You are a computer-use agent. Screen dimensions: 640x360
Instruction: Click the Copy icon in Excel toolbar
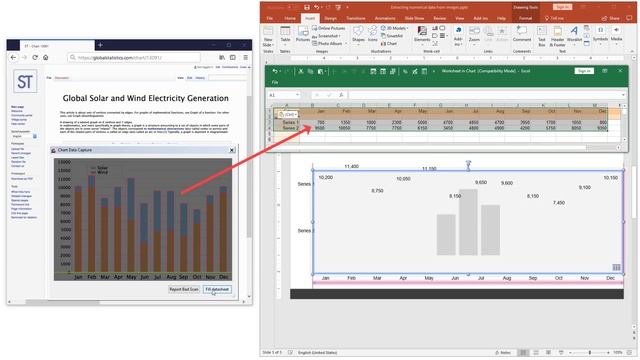(310, 71)
